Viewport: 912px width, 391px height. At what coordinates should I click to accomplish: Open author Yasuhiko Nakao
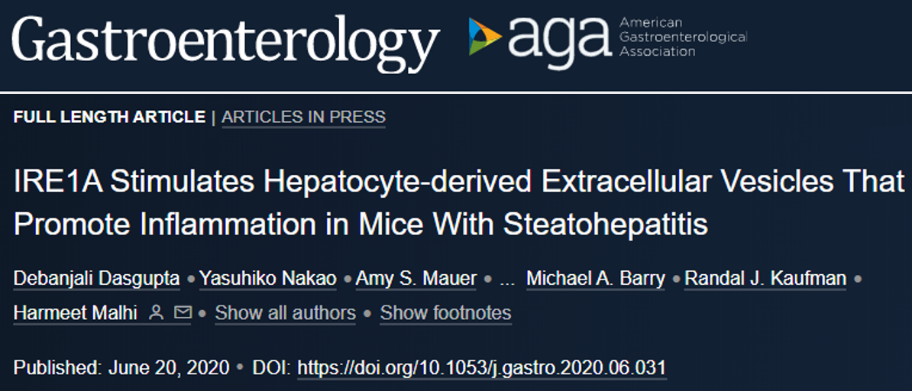pyautogui.click(x=268, y=279)
